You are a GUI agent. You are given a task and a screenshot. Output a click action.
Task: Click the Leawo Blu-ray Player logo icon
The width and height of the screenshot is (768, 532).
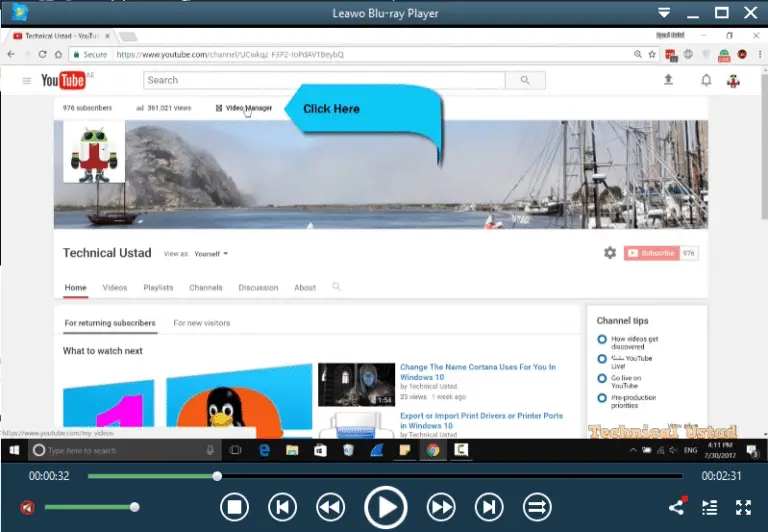click(x=20, y=13)
